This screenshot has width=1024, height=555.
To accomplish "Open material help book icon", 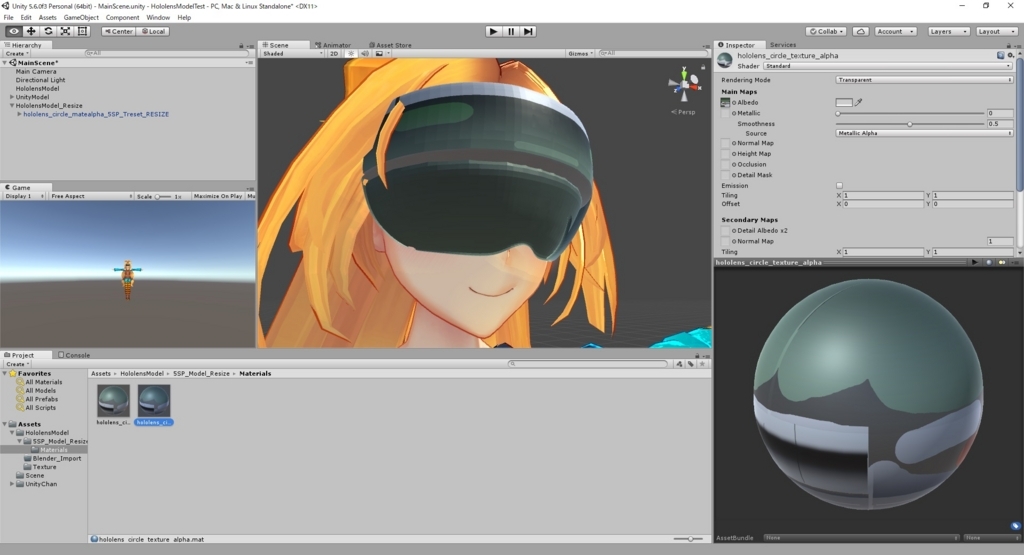I will coord(1000,56).
